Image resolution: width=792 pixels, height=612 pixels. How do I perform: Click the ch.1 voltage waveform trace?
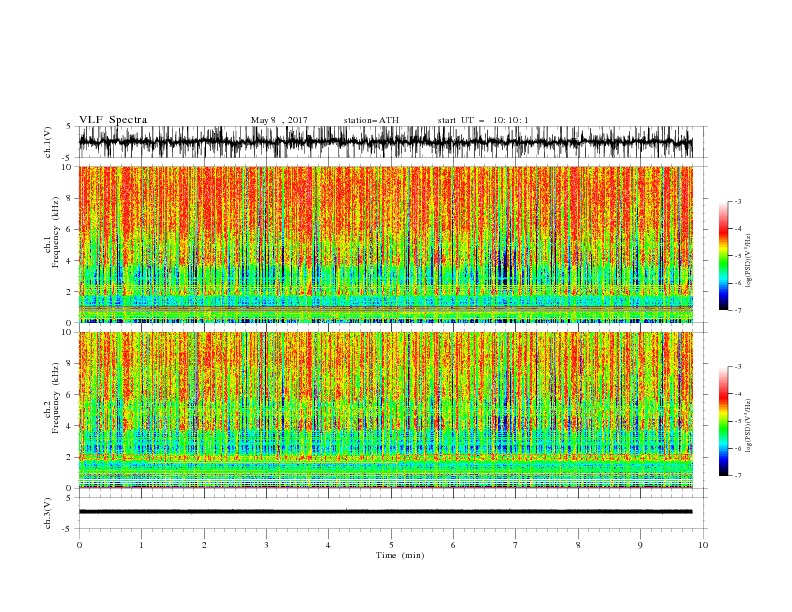(x=385, y=142)
